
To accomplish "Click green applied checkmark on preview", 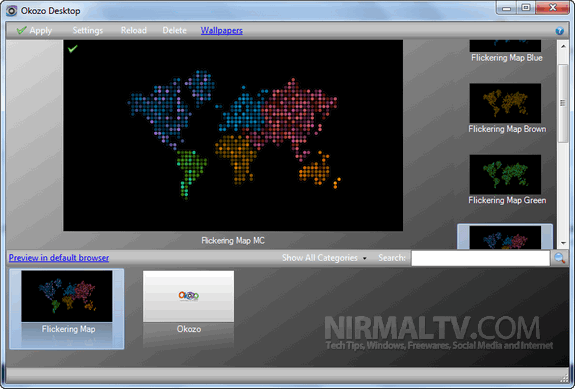I will click(73, 48).
